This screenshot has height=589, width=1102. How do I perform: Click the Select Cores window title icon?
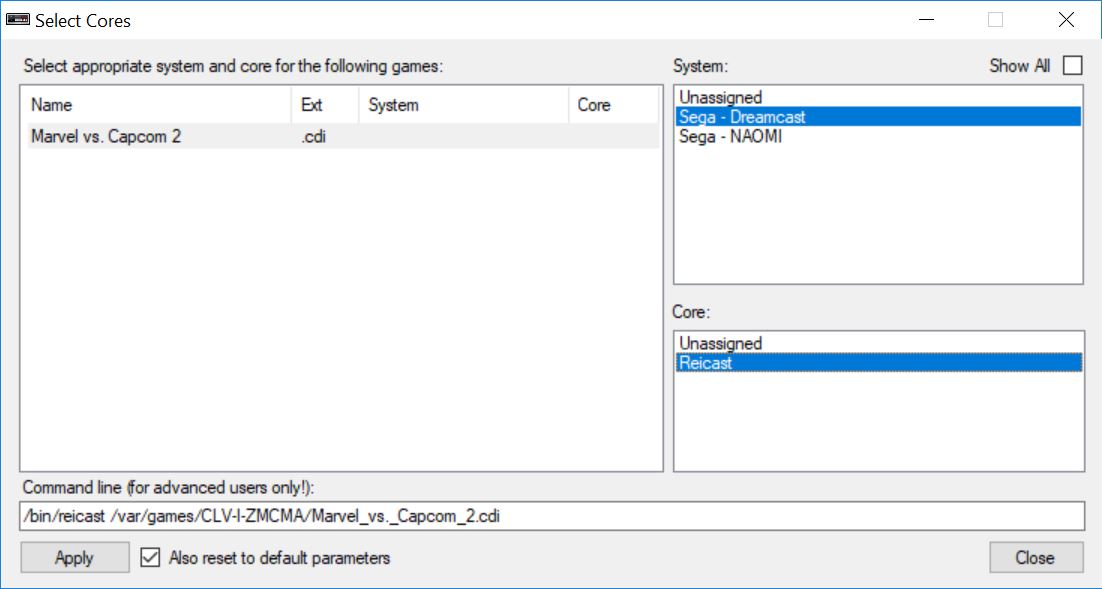(x=18, y=20)
